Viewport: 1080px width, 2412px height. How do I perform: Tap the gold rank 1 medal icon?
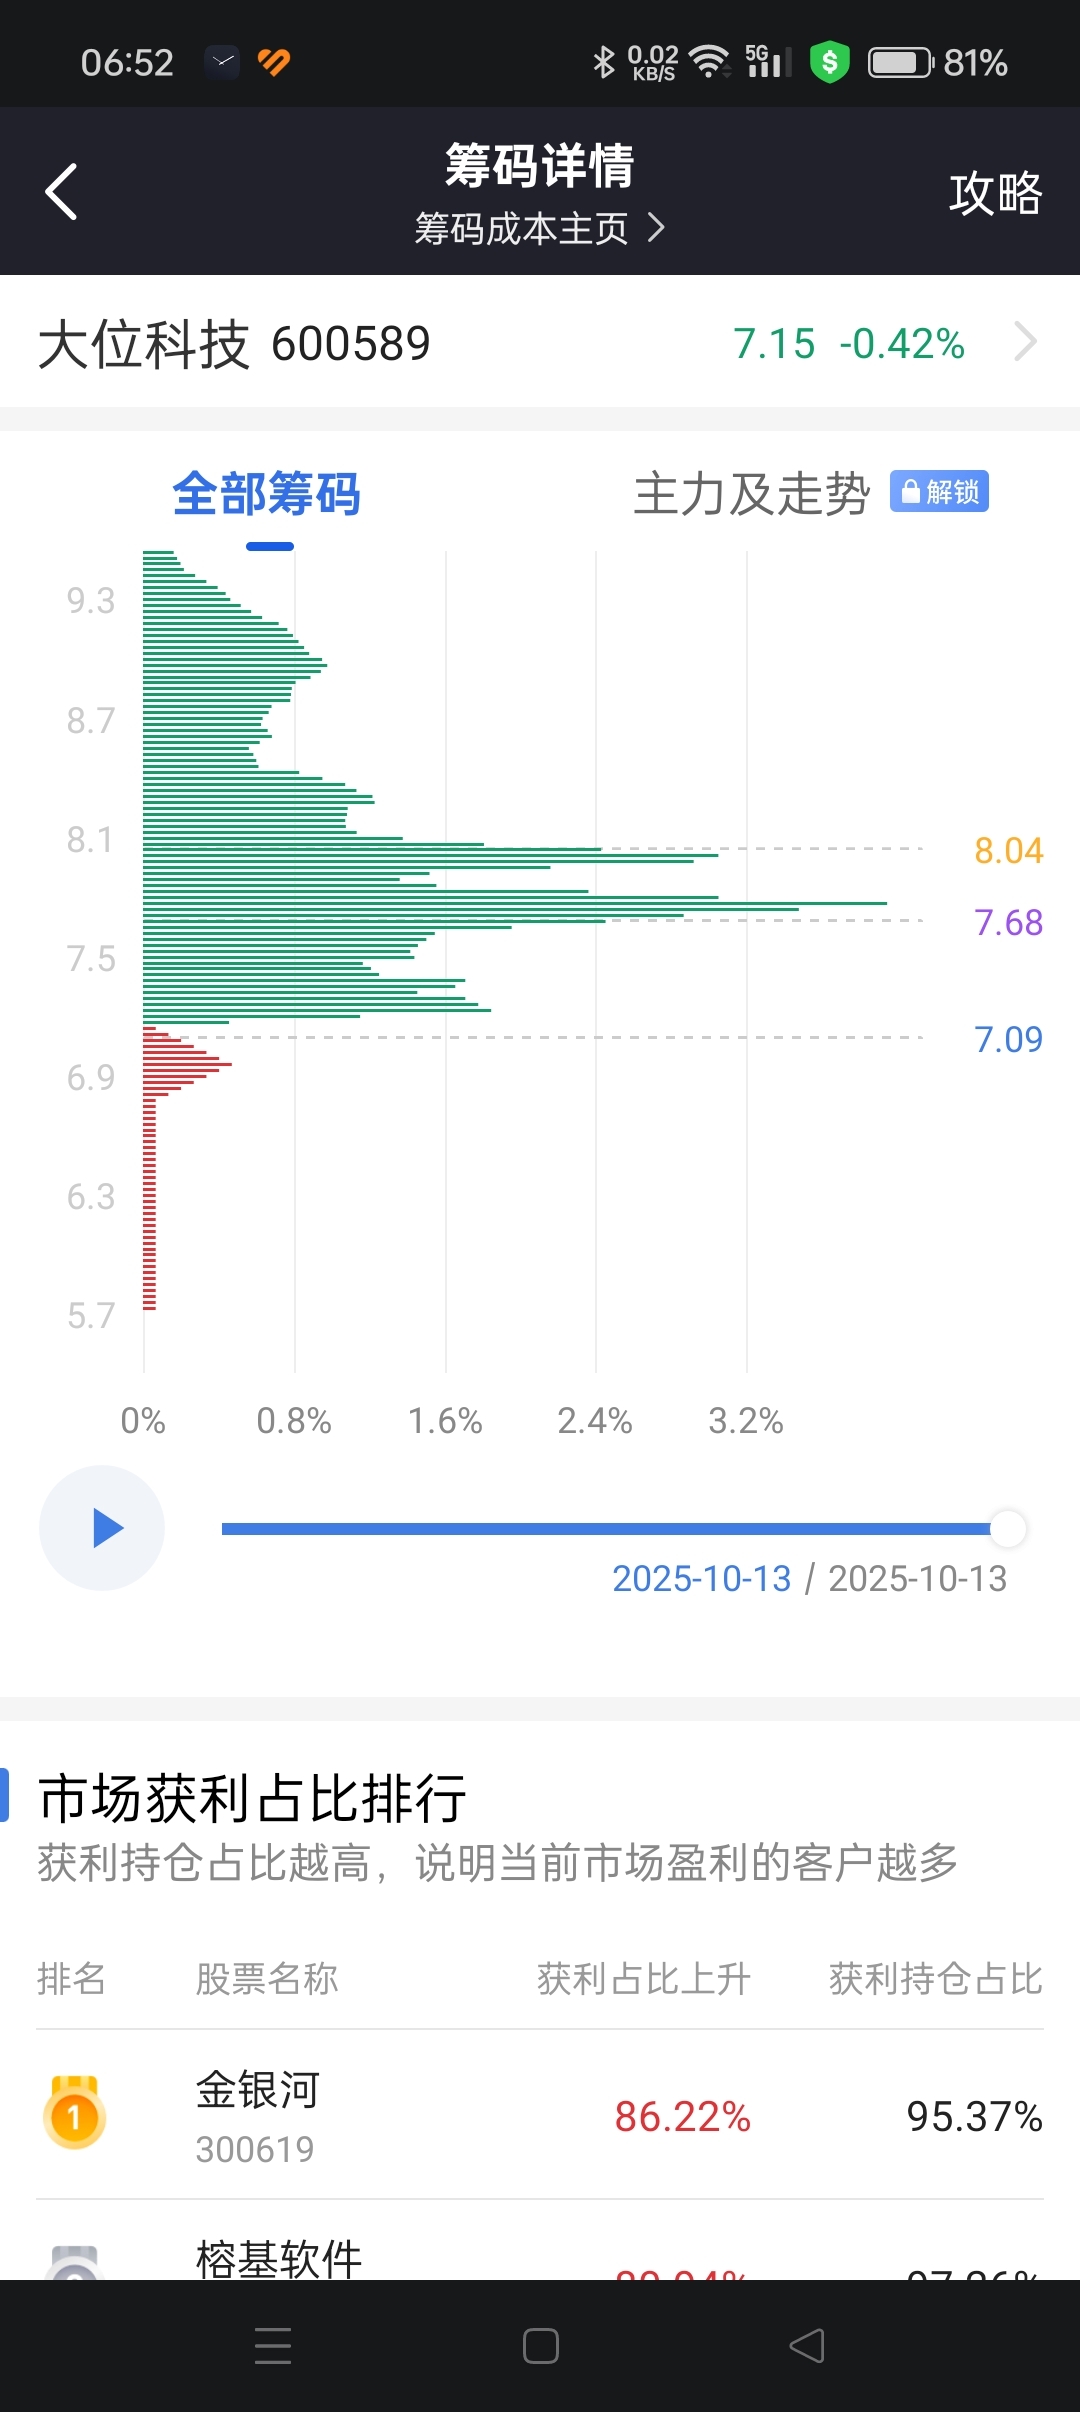coord(74,2112)
